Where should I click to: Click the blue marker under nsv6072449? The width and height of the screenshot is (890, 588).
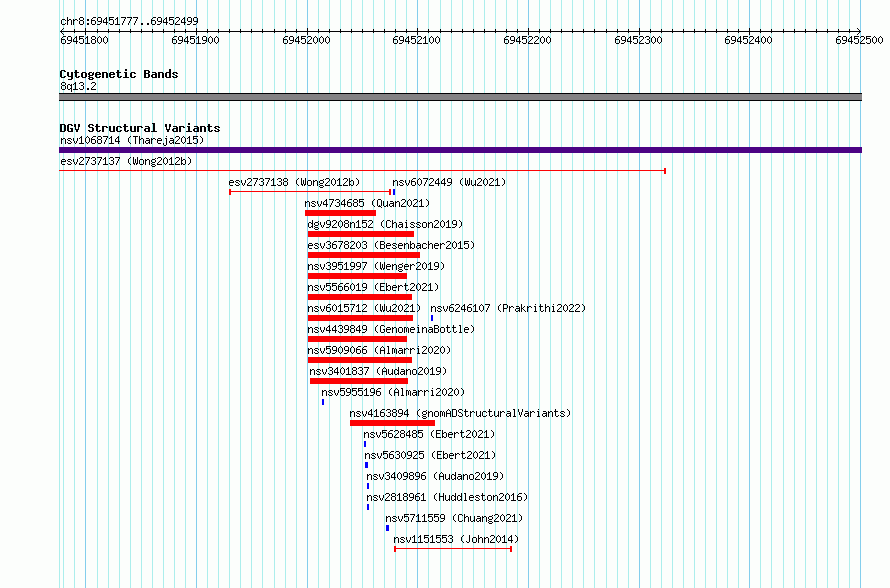click(x=394, y=192)
